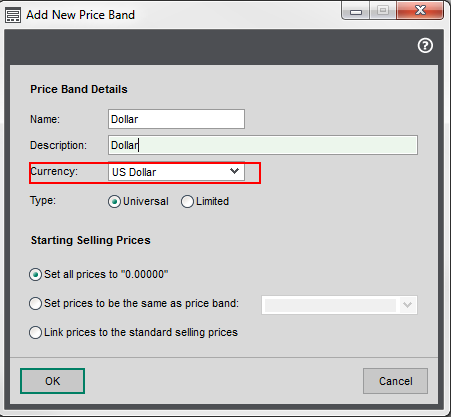The height and width of the screenshot is (417, 451).
Task: Click the disabled maximize window button
Action: point(383,11)
